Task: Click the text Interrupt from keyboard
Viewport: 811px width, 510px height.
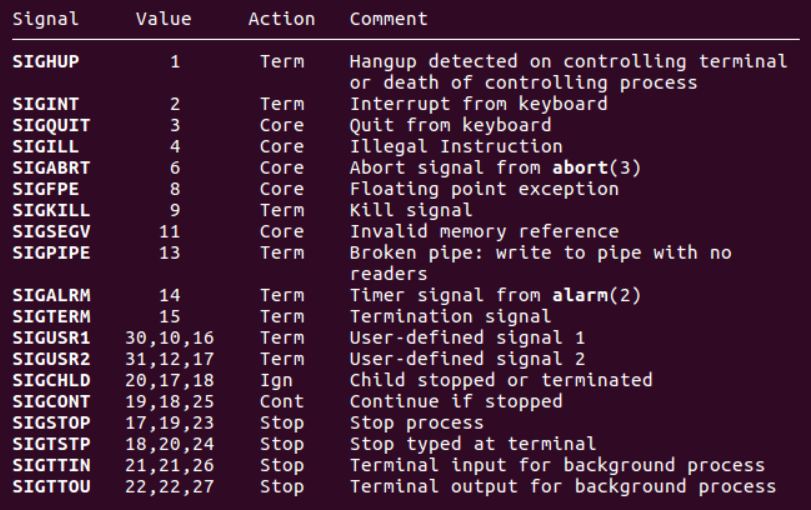Action: pos(478,104)
